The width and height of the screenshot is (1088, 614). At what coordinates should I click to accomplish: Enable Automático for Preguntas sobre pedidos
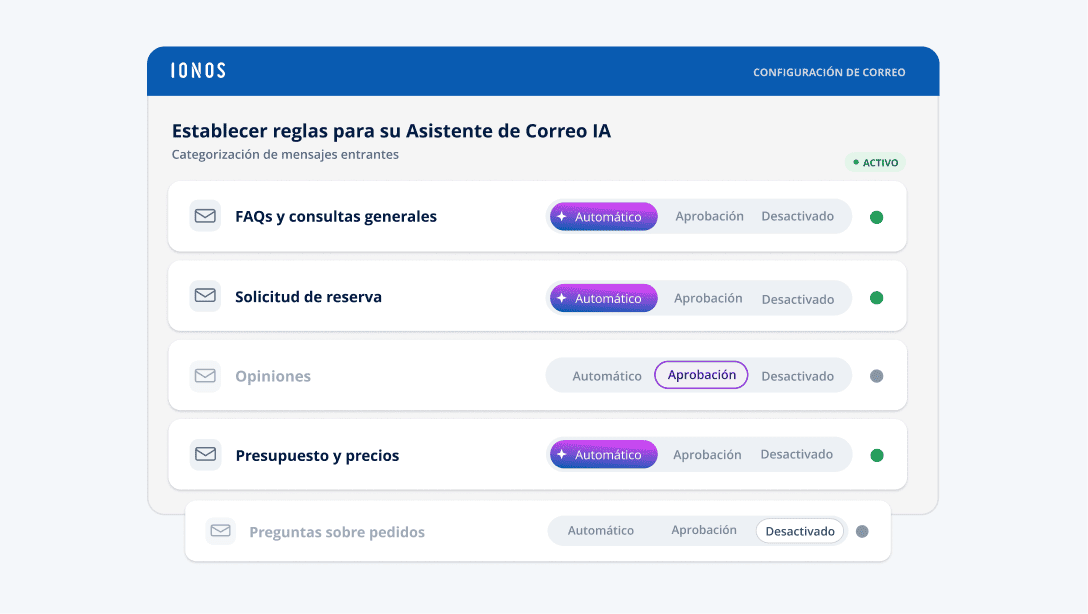point(601,530)
